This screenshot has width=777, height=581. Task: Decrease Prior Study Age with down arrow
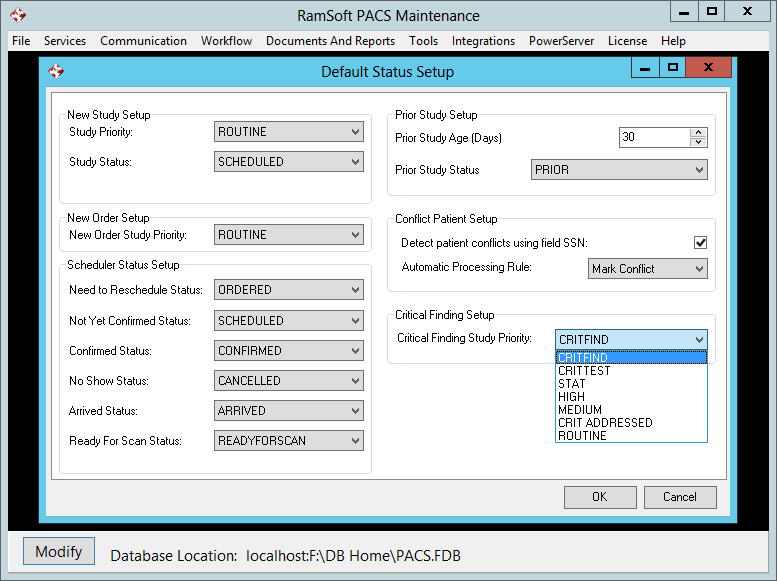[x=698, y=142]
